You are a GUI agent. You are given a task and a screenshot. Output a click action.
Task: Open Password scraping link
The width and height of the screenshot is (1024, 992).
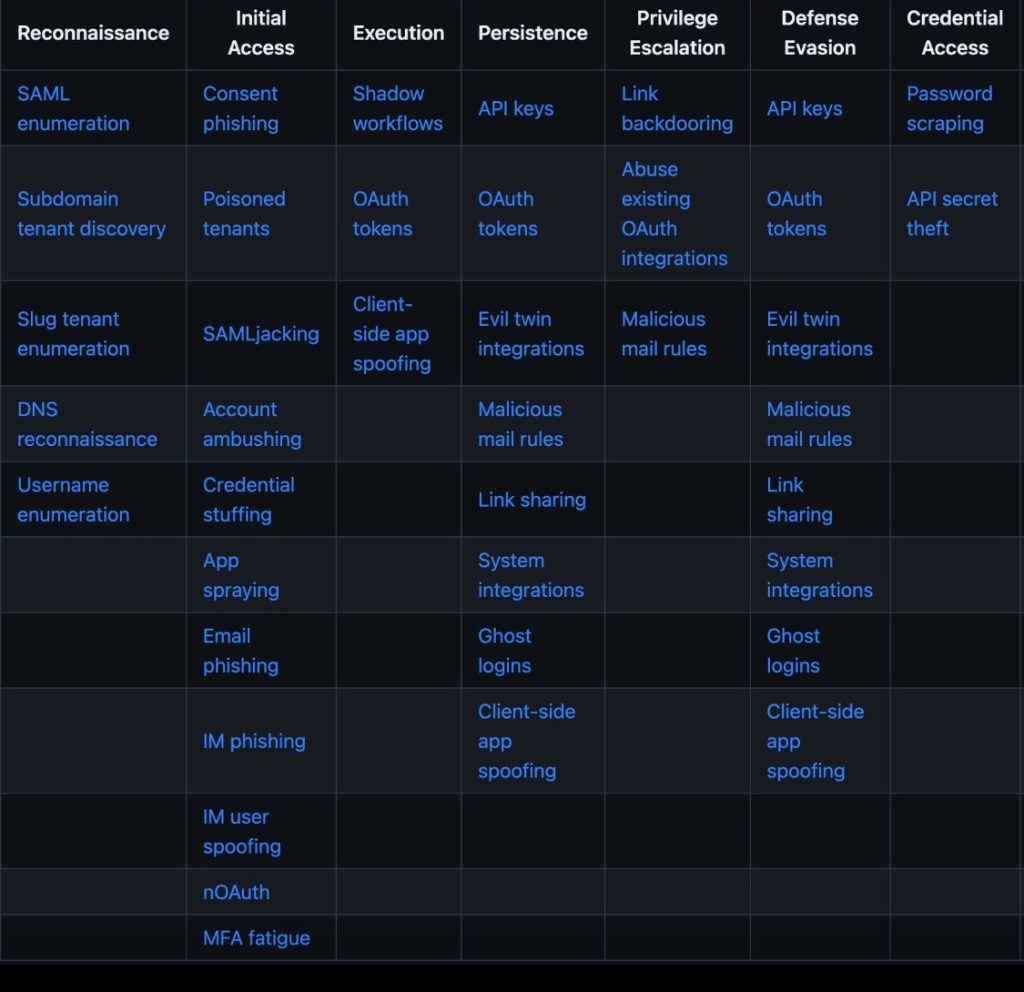950,108
